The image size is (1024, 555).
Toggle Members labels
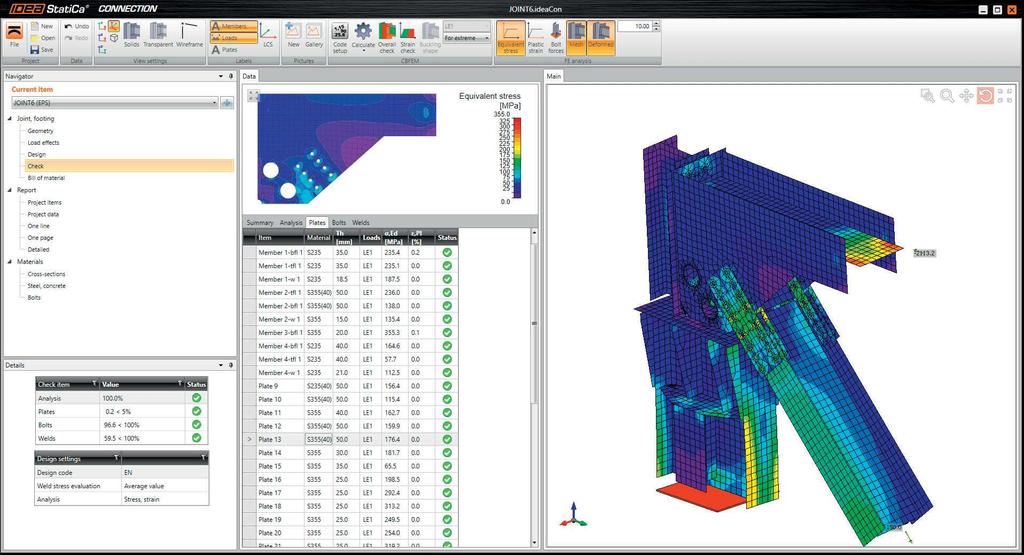click(234, 26)
